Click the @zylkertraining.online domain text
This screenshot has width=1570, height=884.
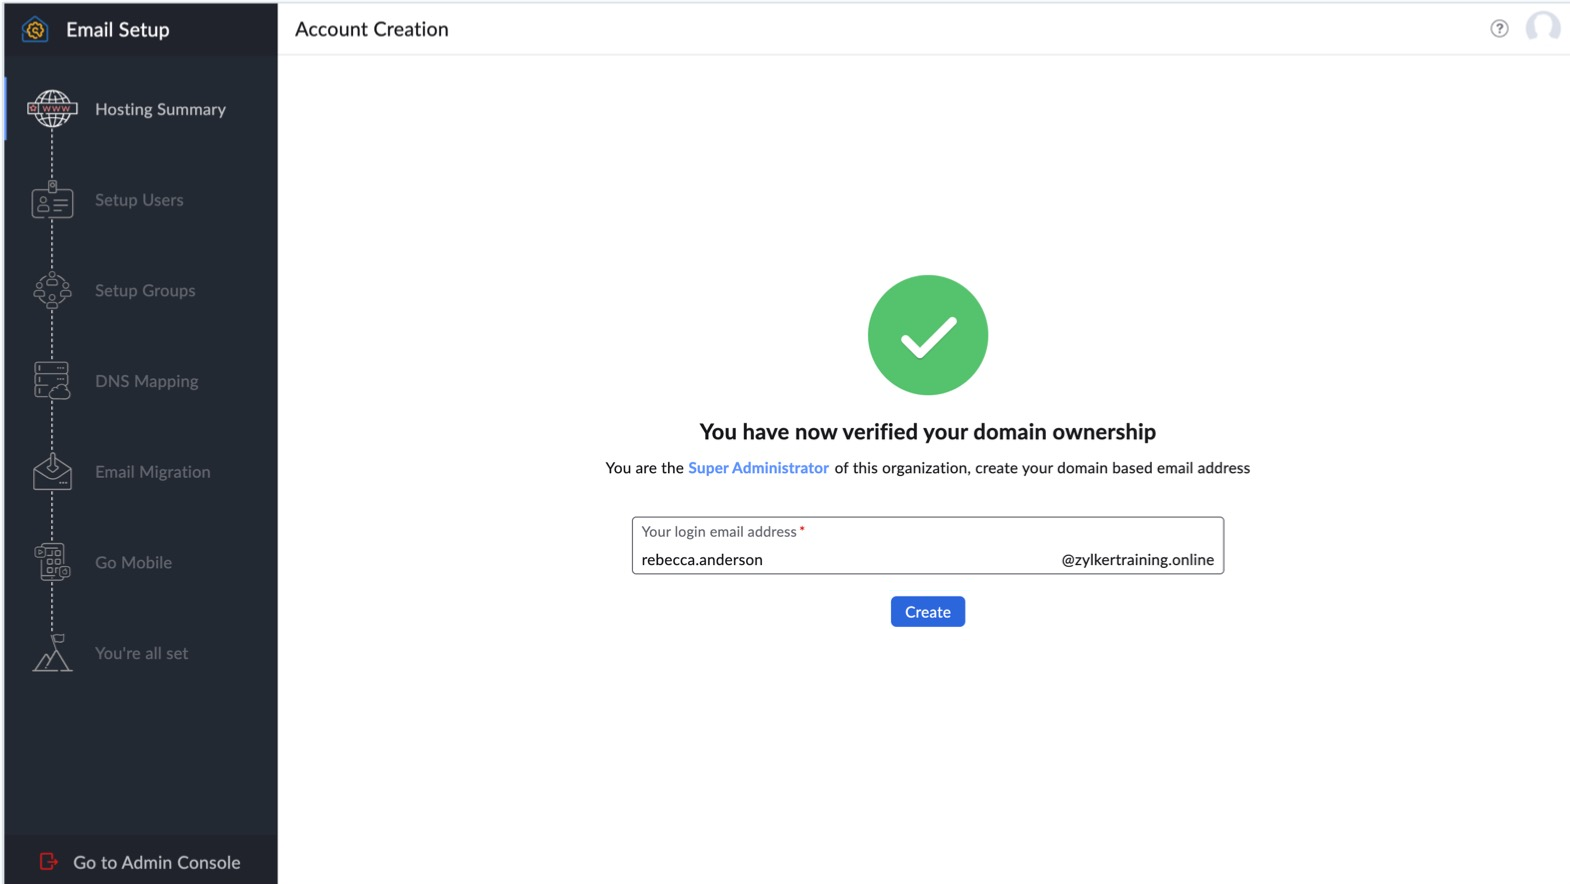pyautogui.click(x=1136, y=560)
